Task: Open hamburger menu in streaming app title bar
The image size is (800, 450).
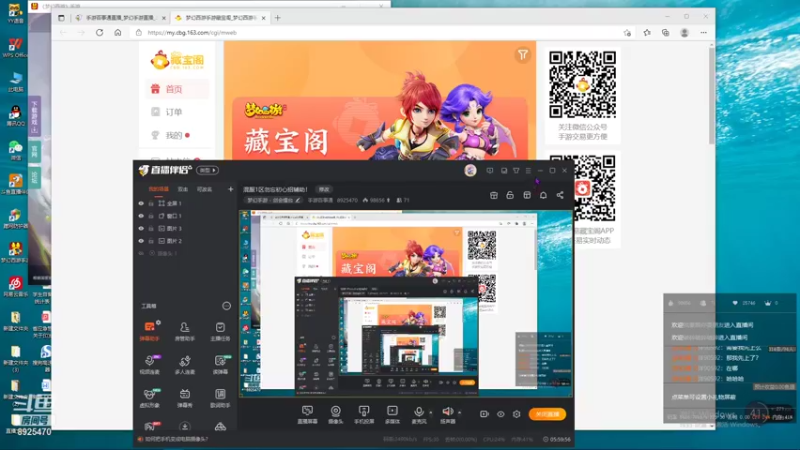Action: point(528,170)
